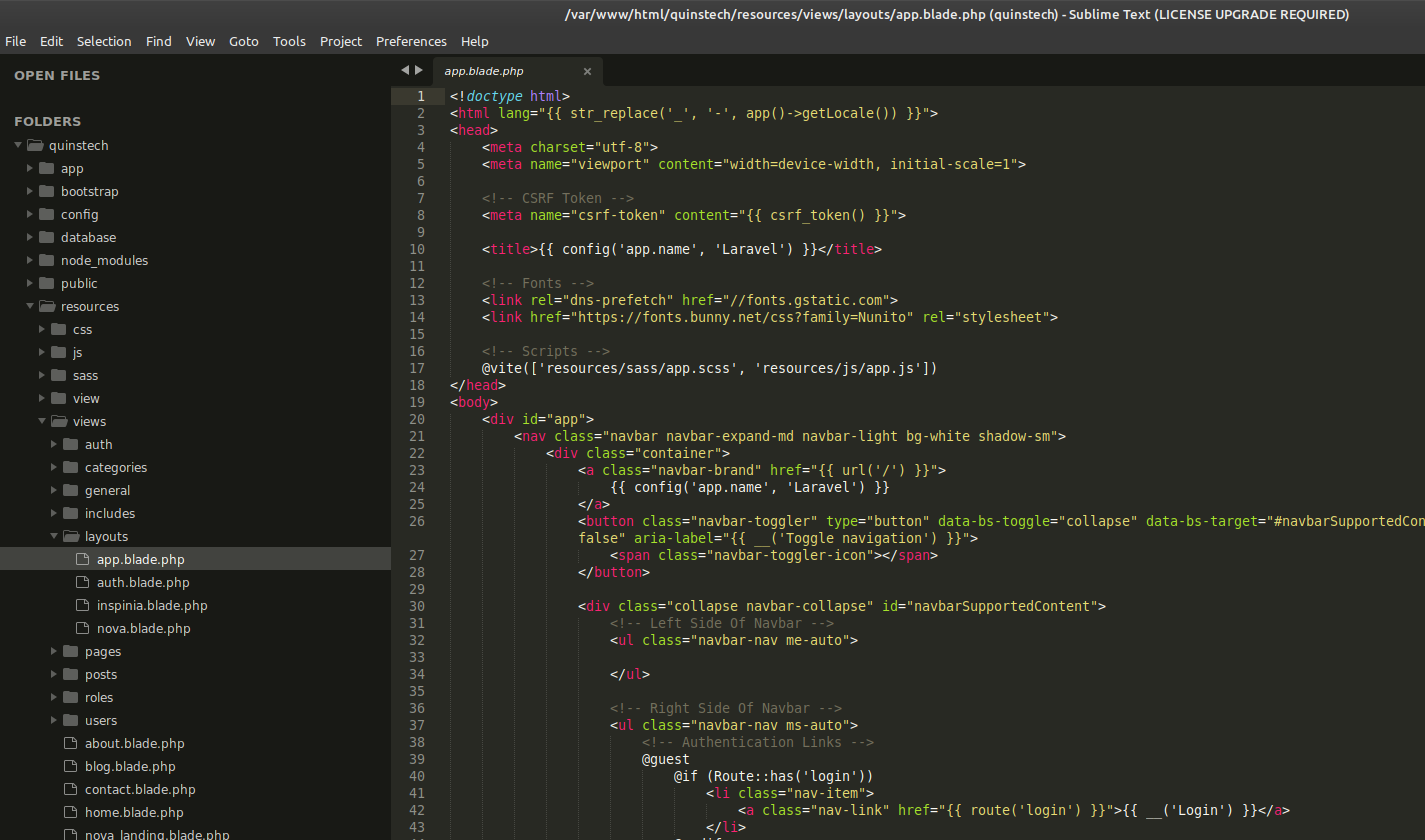
Task: Click the bootstrap folder icon
Action: pyautogui.click(x=46, y=191)
